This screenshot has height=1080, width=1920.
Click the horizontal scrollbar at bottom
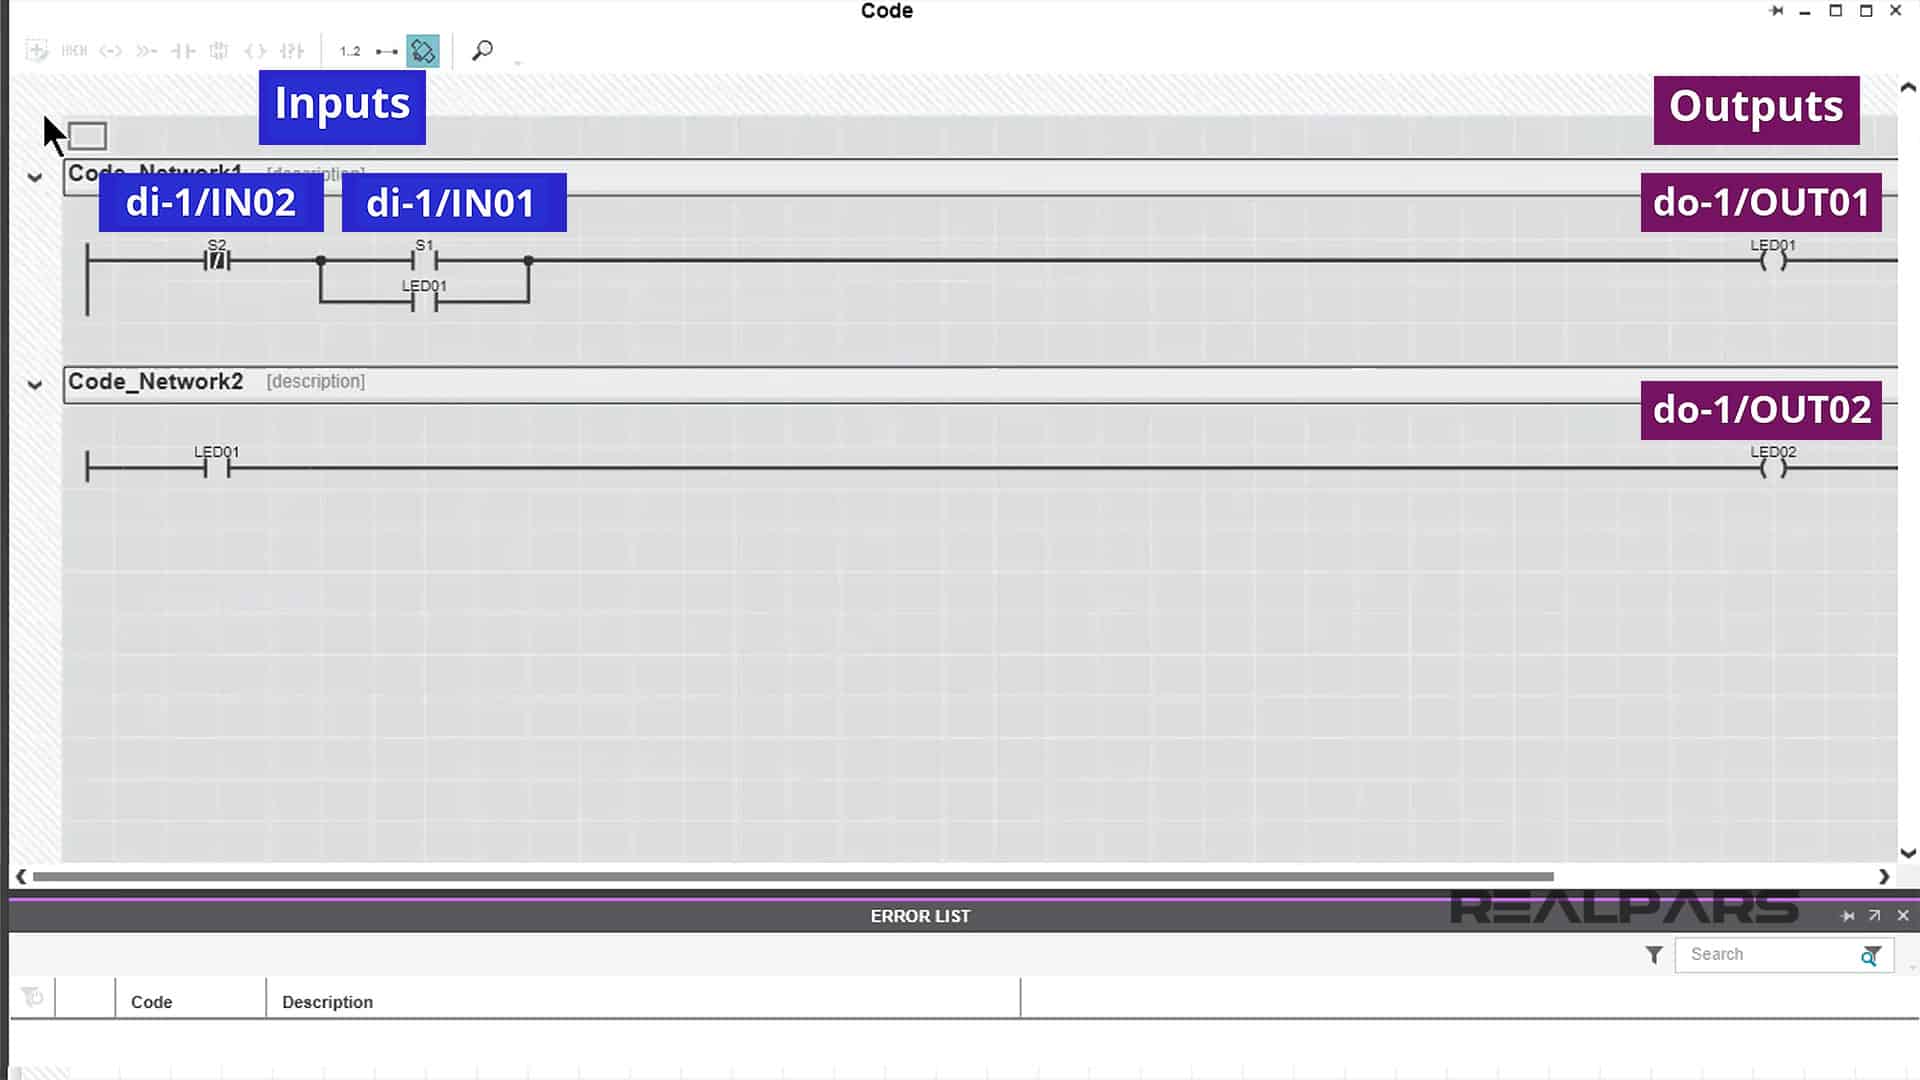click(x=791, y=876)
